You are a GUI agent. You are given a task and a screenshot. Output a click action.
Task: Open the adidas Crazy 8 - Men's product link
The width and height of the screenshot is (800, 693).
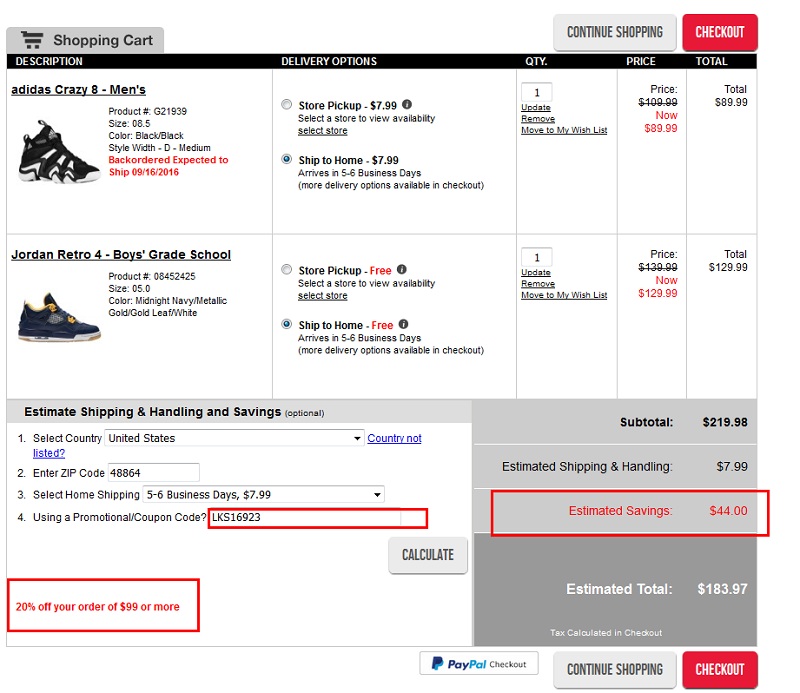[x=79, y=90]
